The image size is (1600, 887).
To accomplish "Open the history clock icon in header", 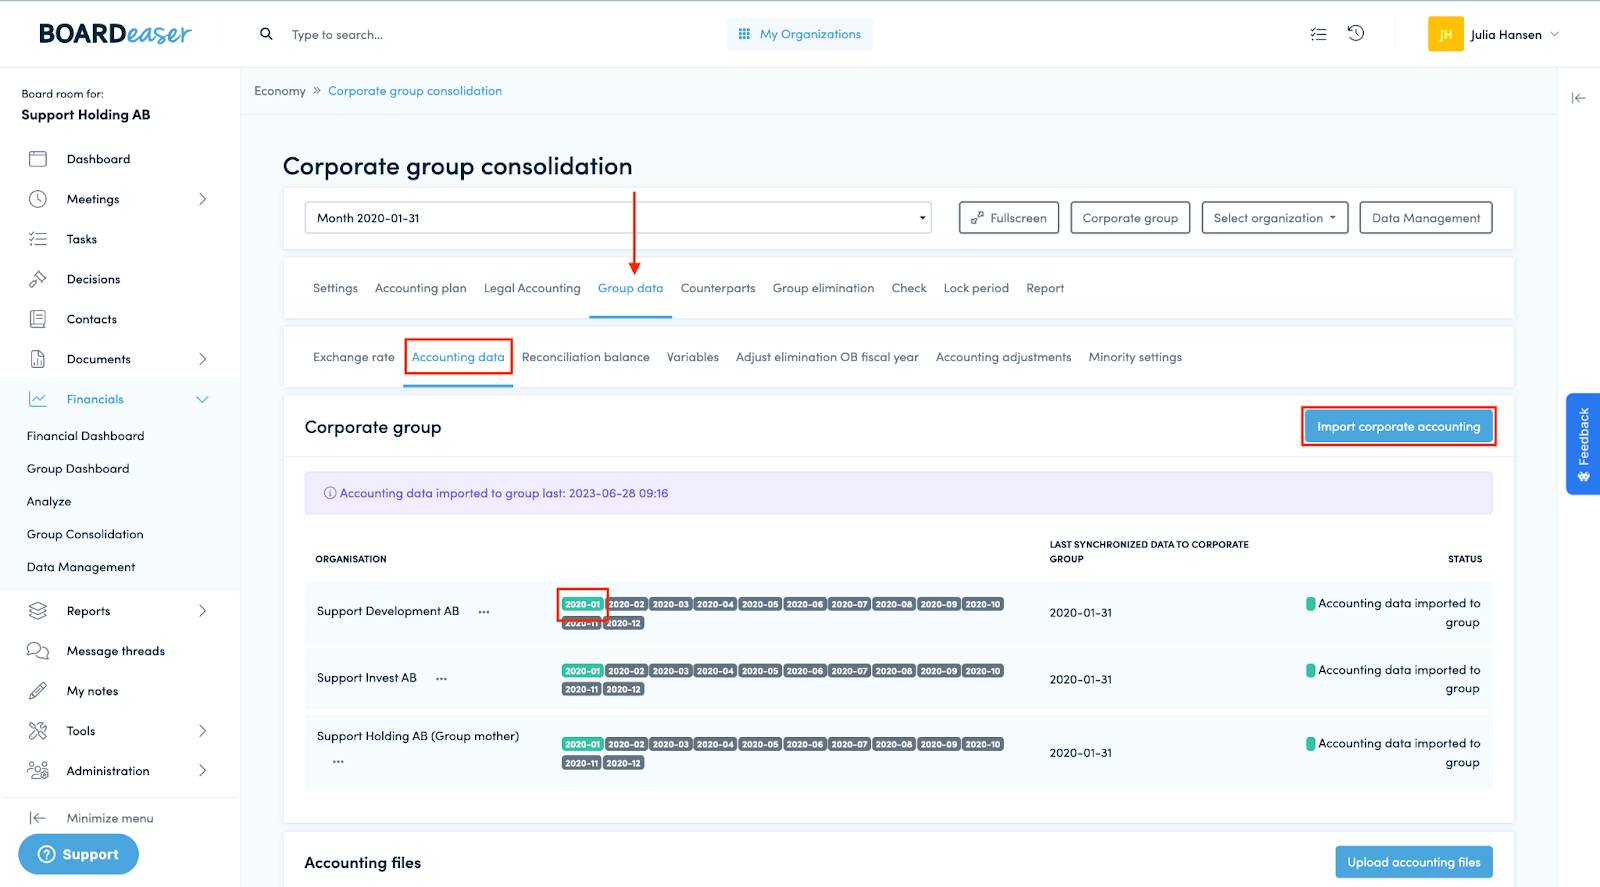I will [x=1356, y=33].
